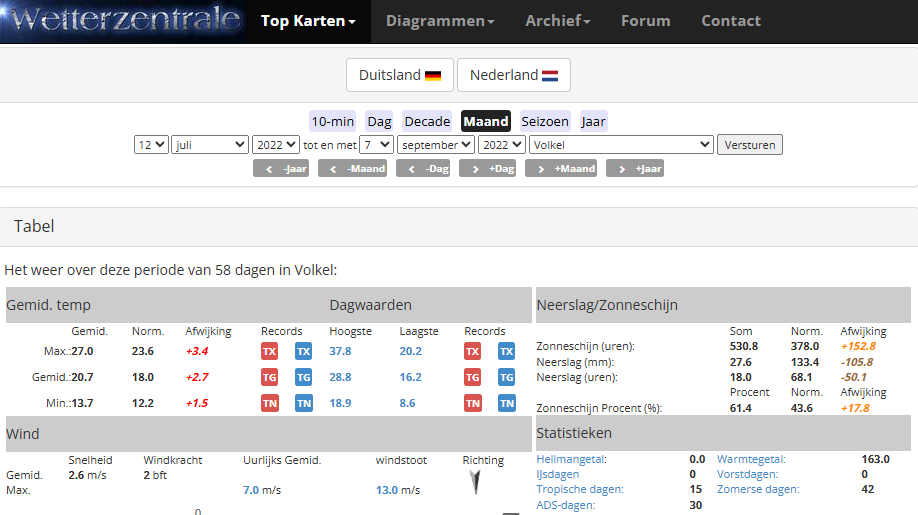Open the end month dropdown showing september
The width and height of the screenshot is (918, 515).
click(436, 145)
